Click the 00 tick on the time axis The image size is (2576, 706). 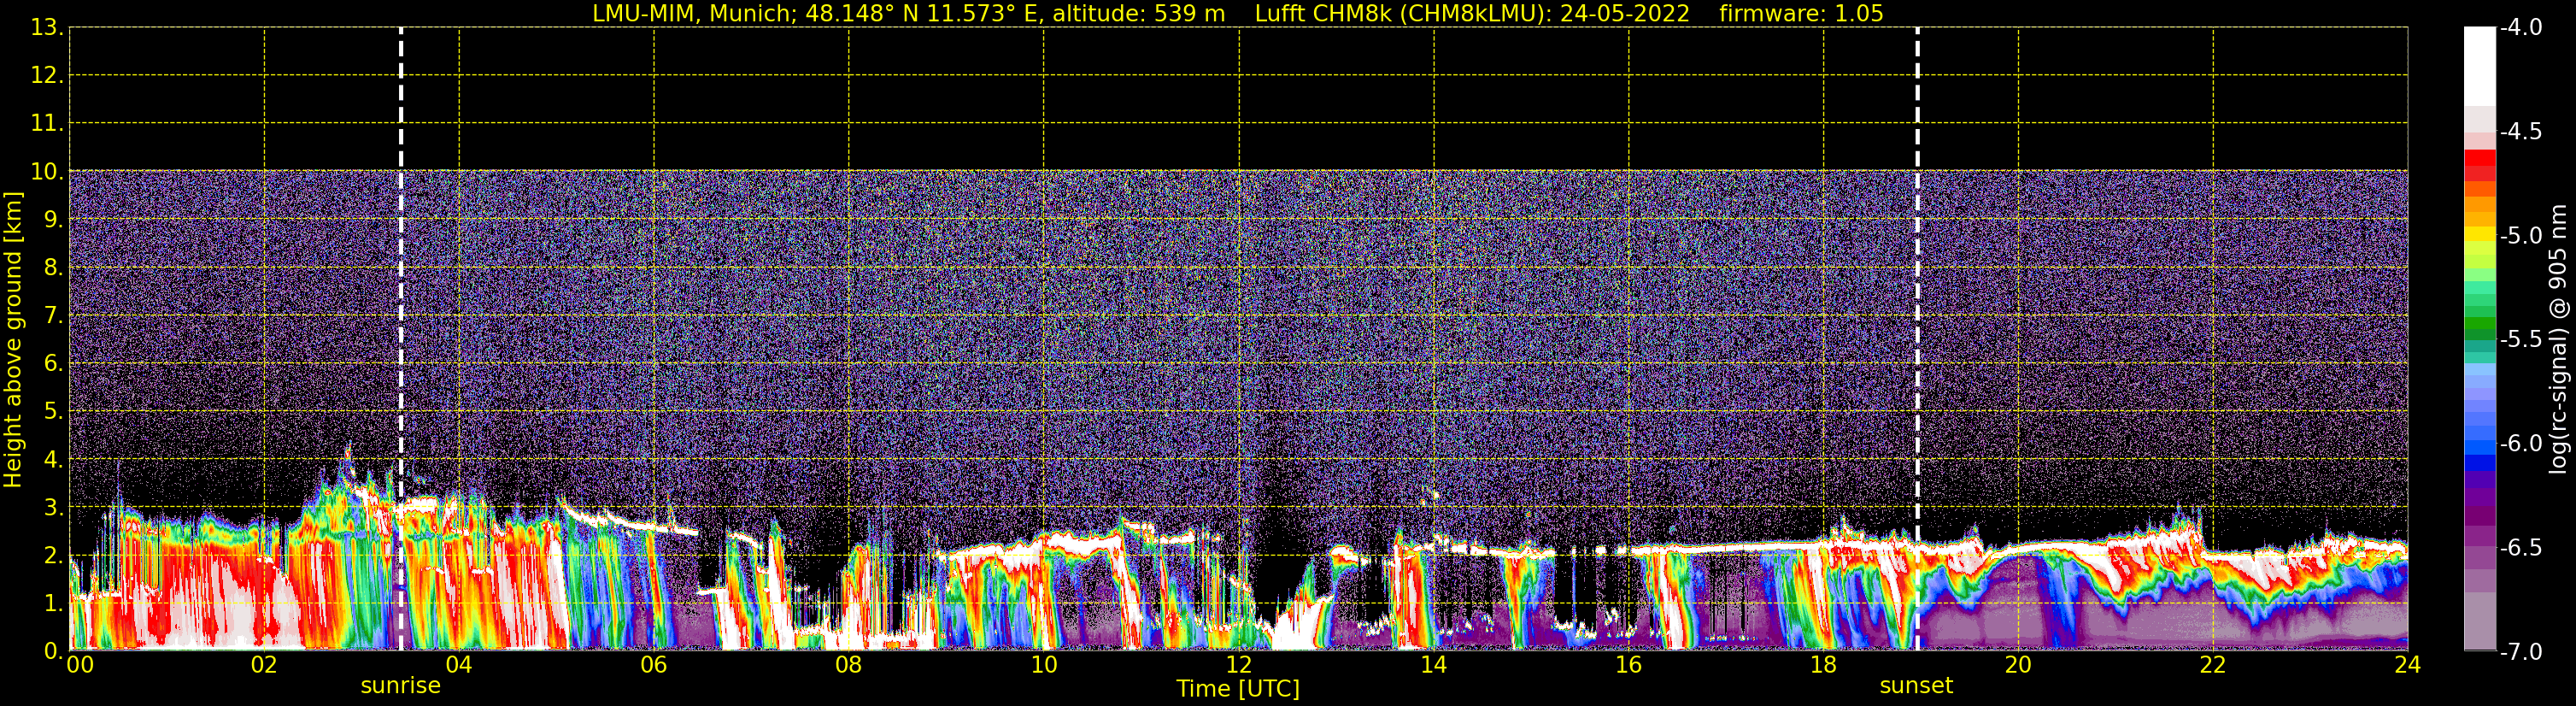[x=79, y=665]
